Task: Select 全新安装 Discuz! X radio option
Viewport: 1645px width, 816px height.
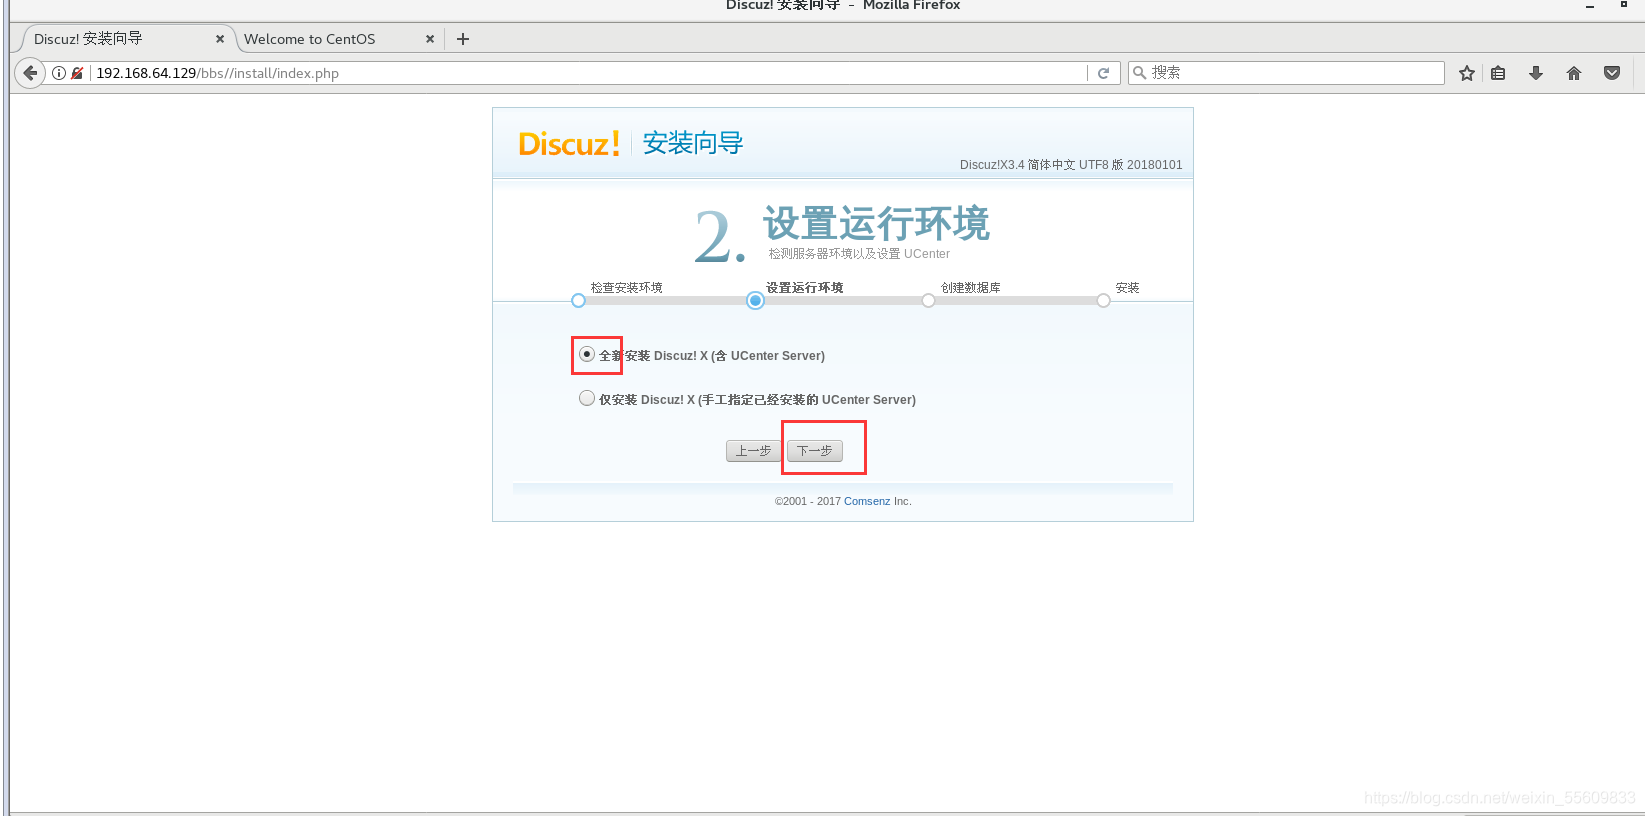Action: point(587,354)
